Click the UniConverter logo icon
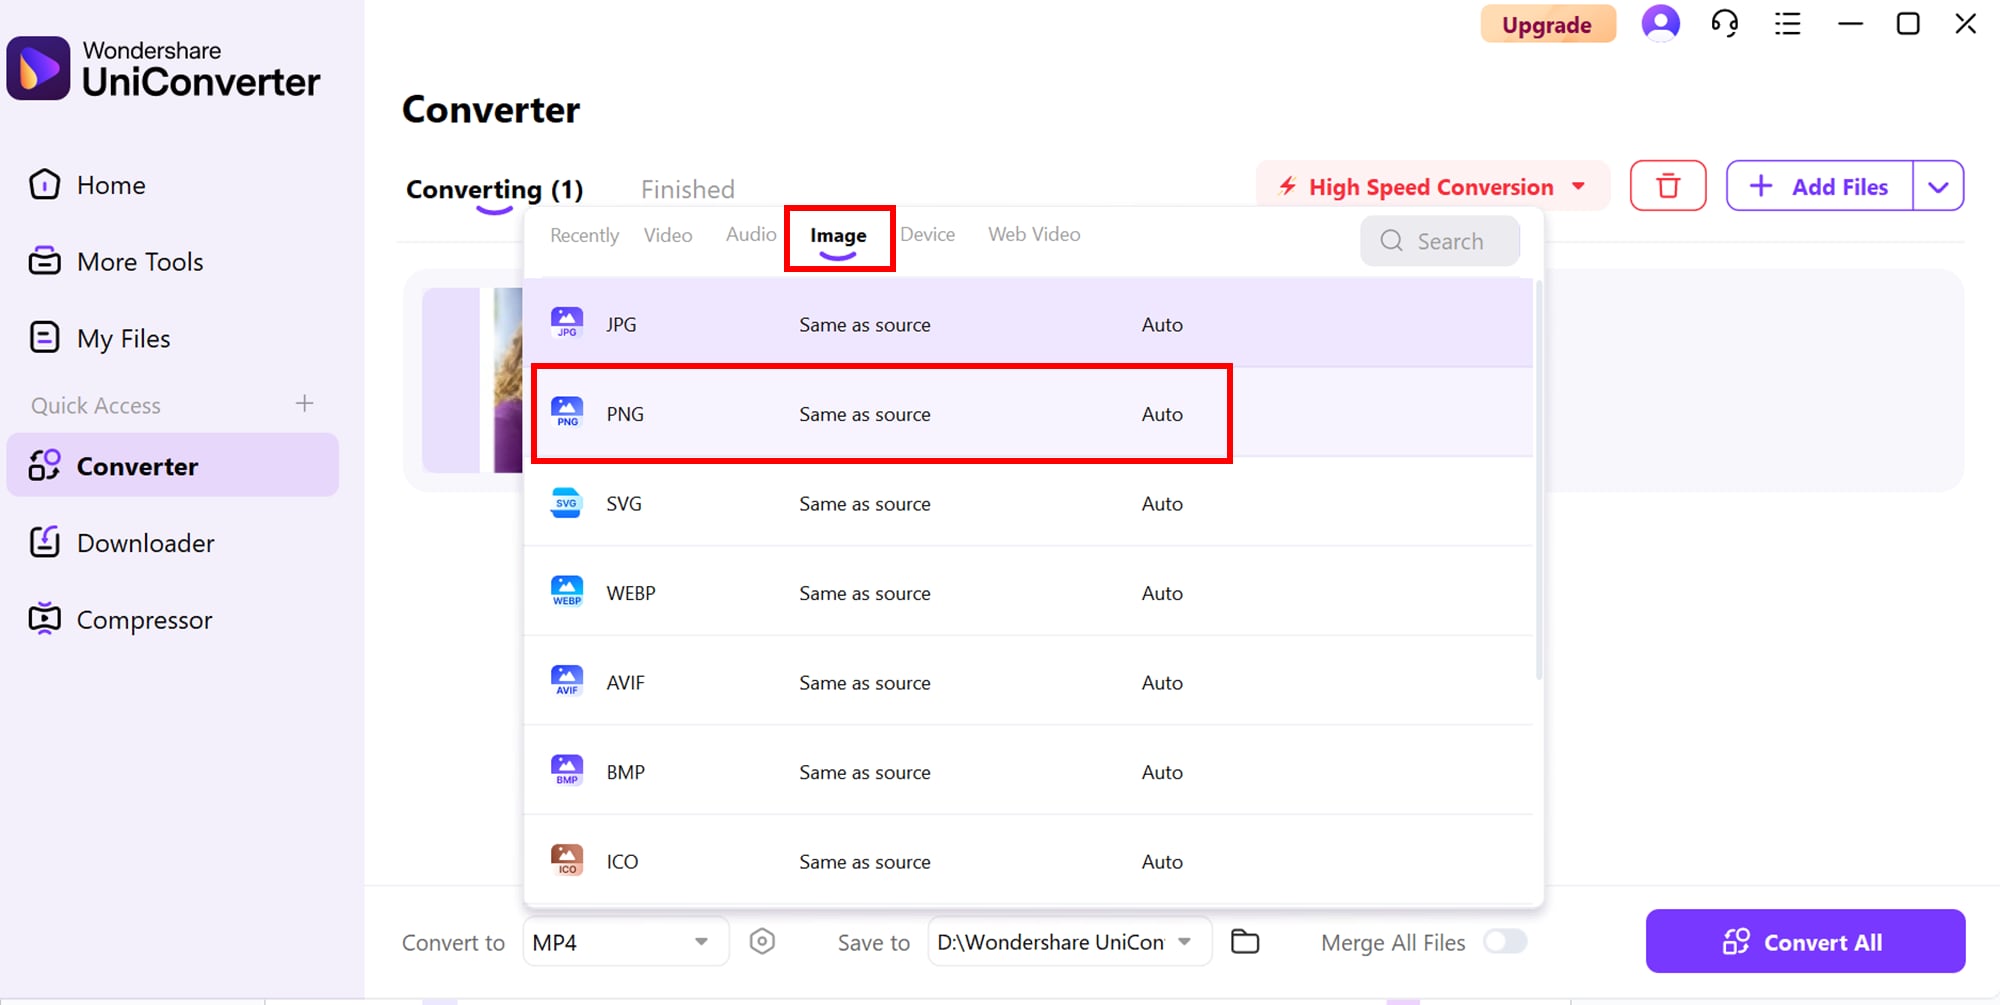The height and width of the screenshot is (1005, 2000). 38,68
